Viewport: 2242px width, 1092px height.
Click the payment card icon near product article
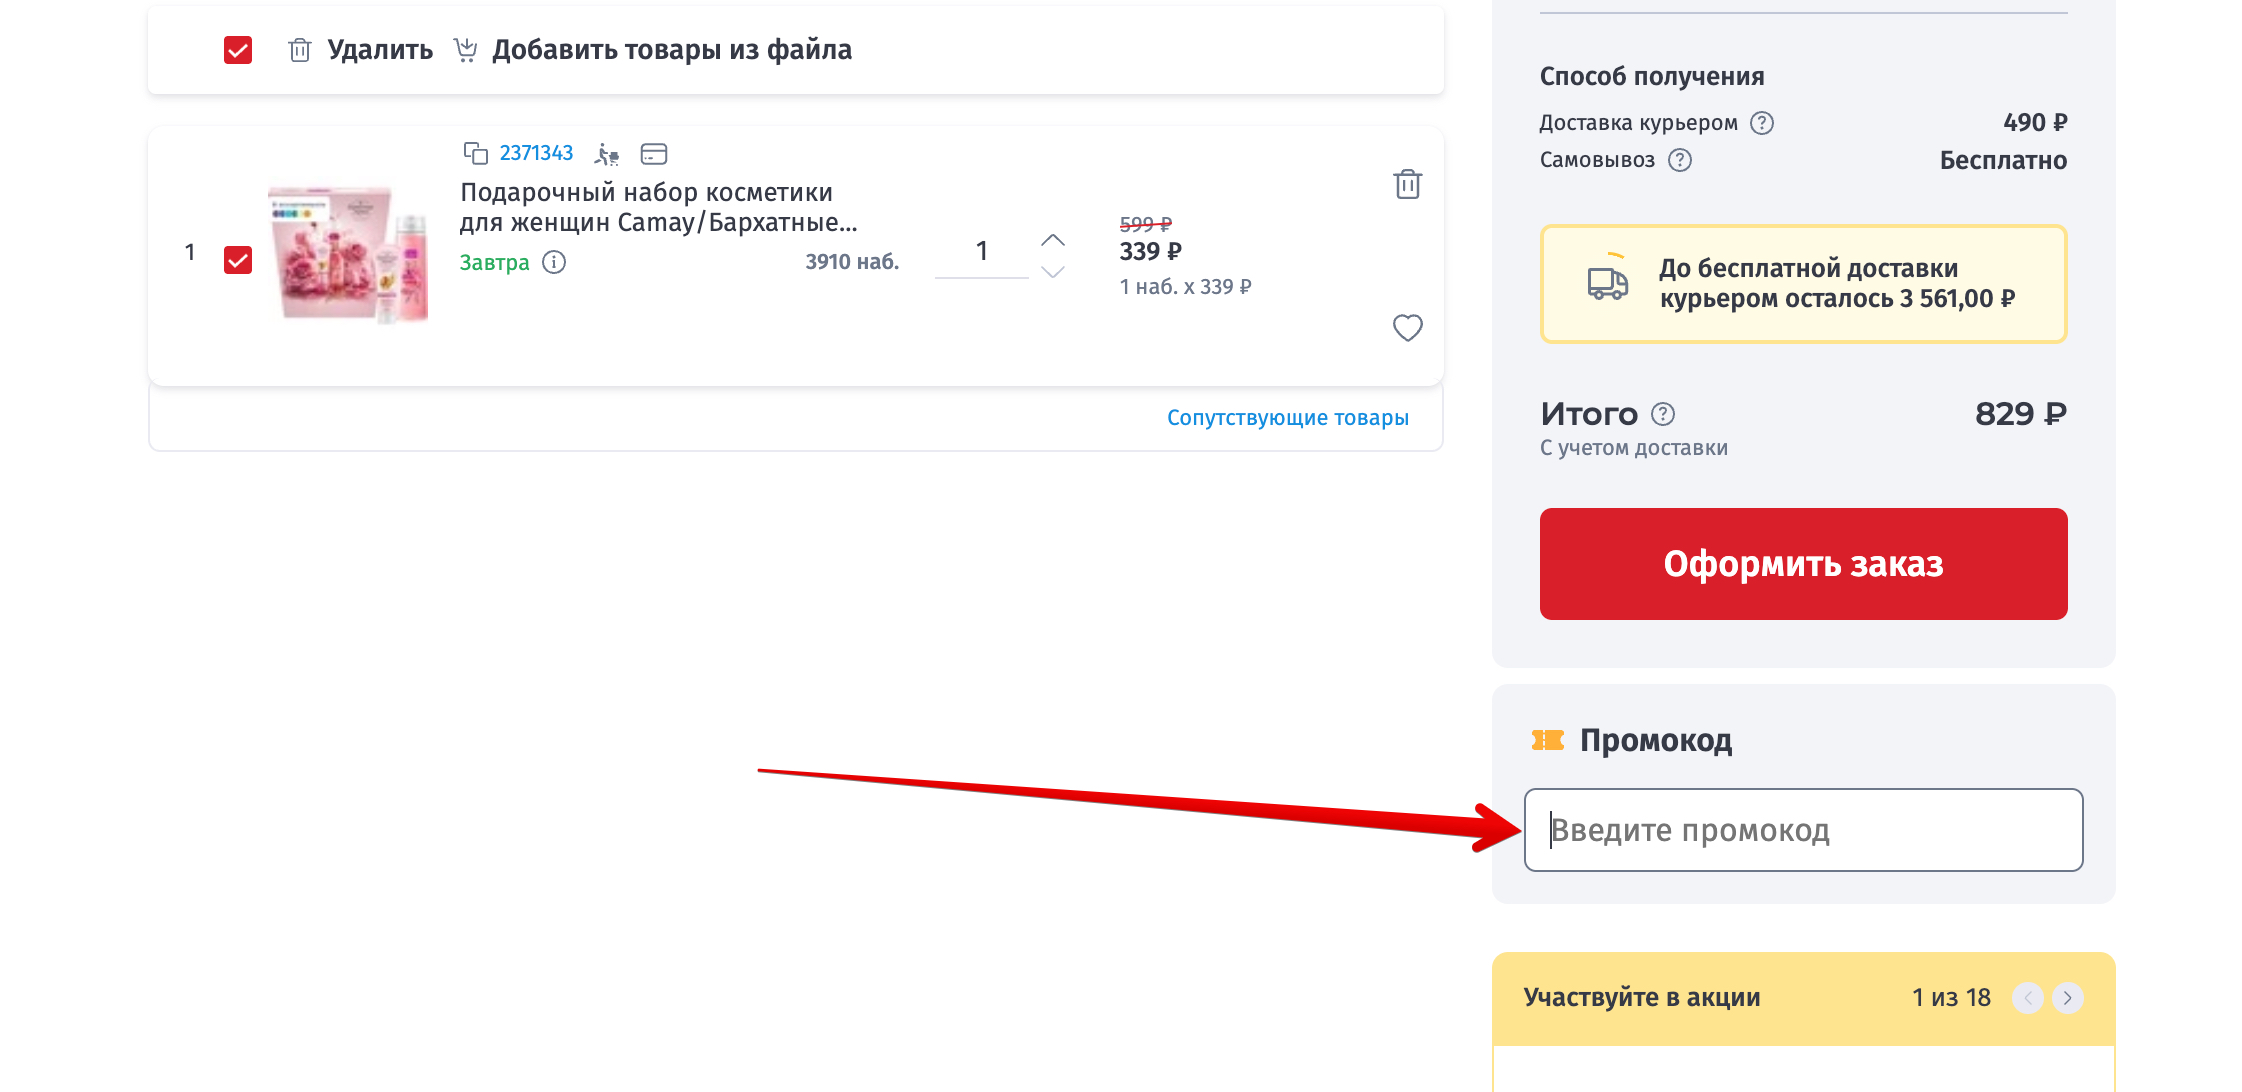(x=654, y=153)
